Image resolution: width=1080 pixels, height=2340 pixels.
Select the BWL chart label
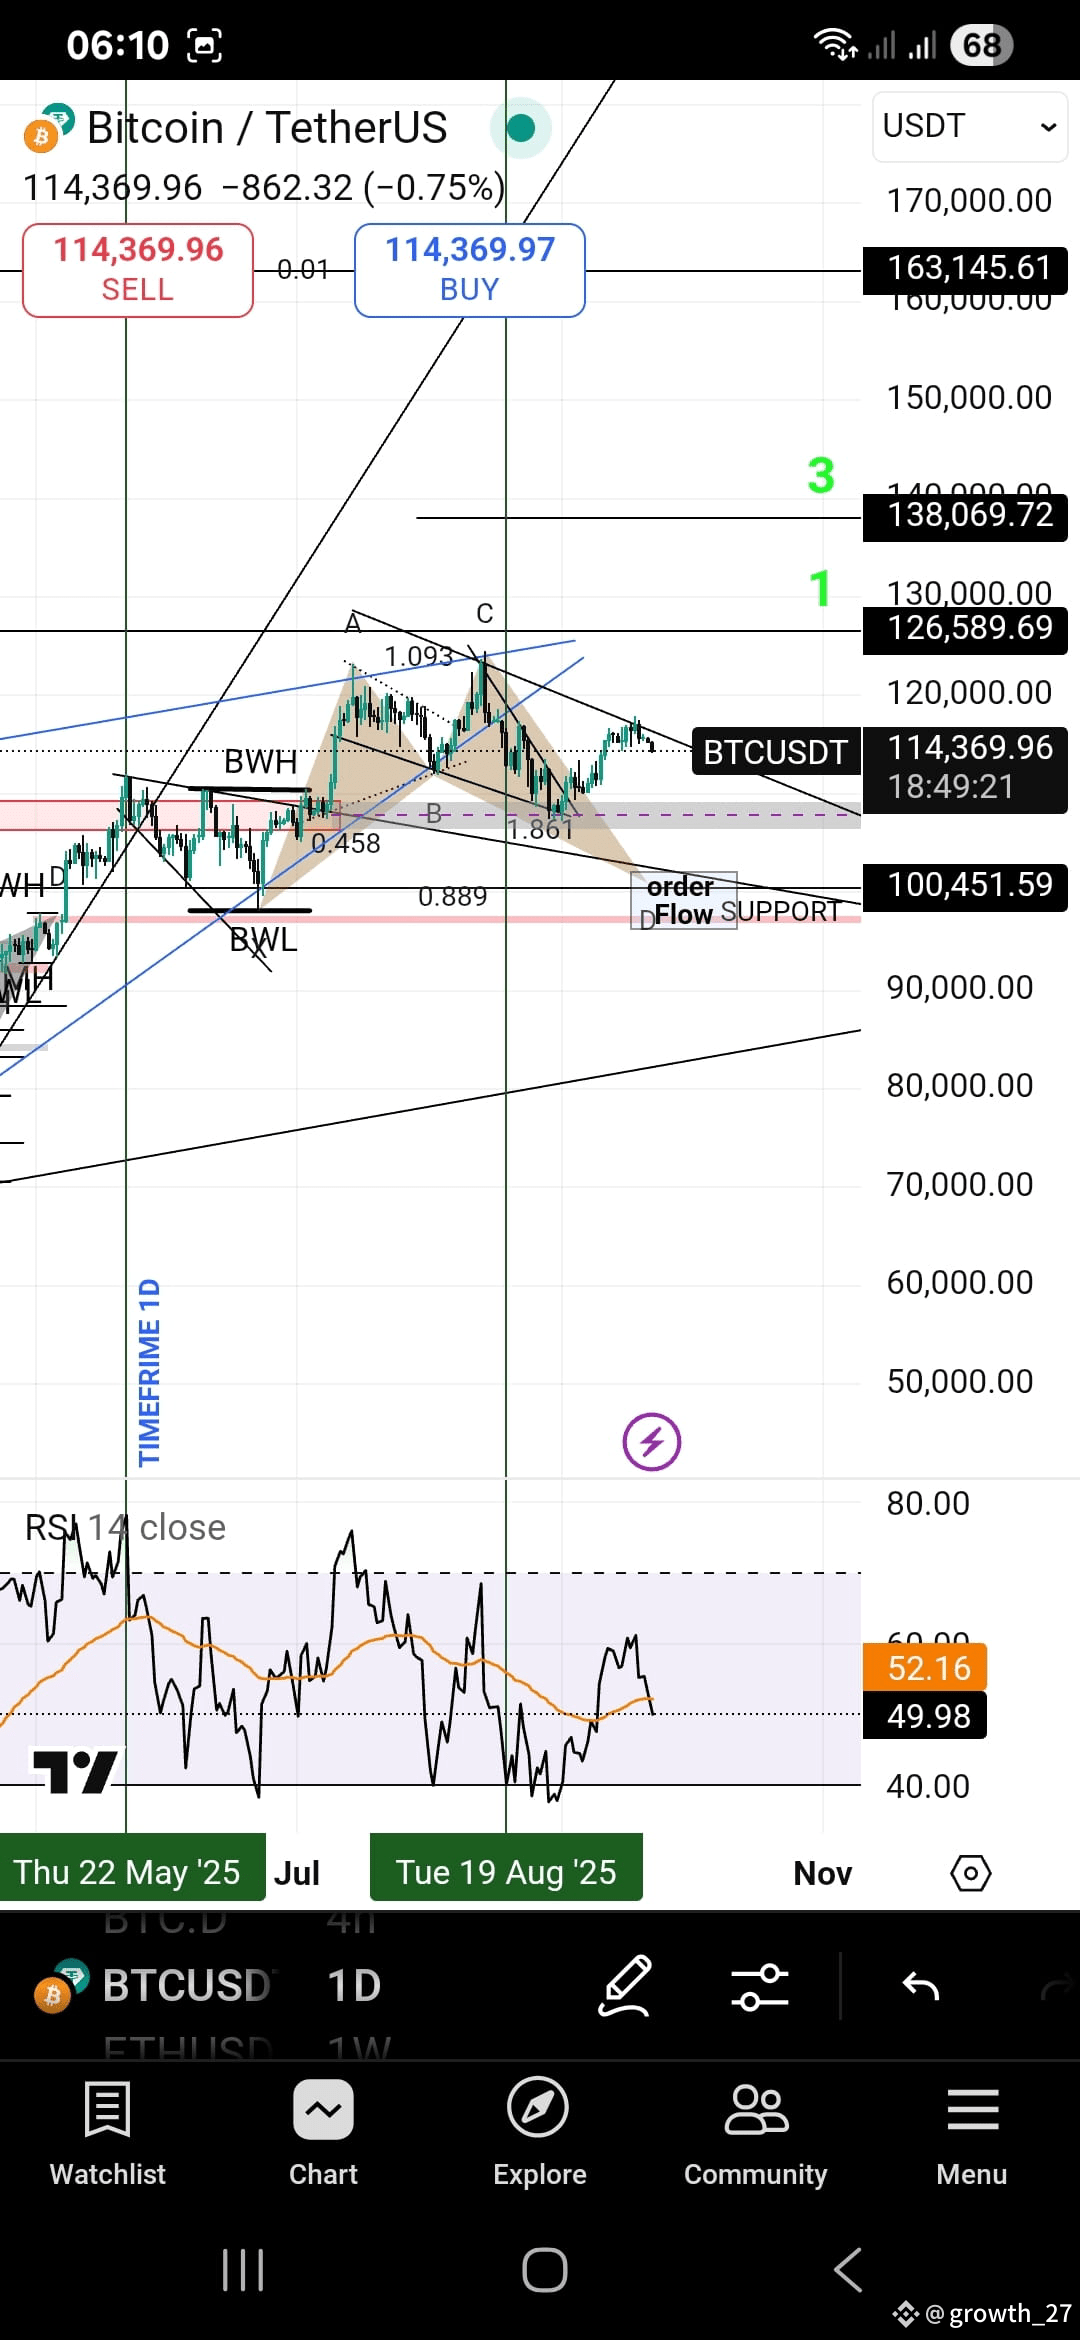[263, 940]
